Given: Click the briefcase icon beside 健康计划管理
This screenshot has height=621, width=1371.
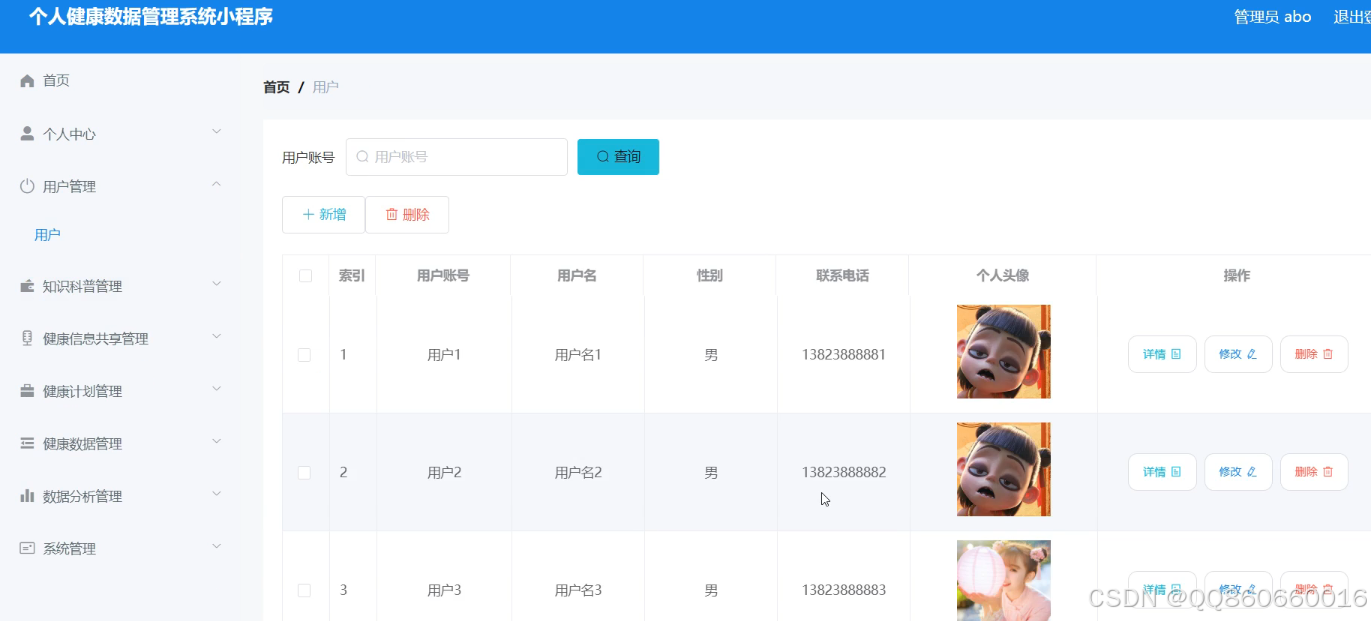Looking at the screenshot, I should [x=27, y=391].
